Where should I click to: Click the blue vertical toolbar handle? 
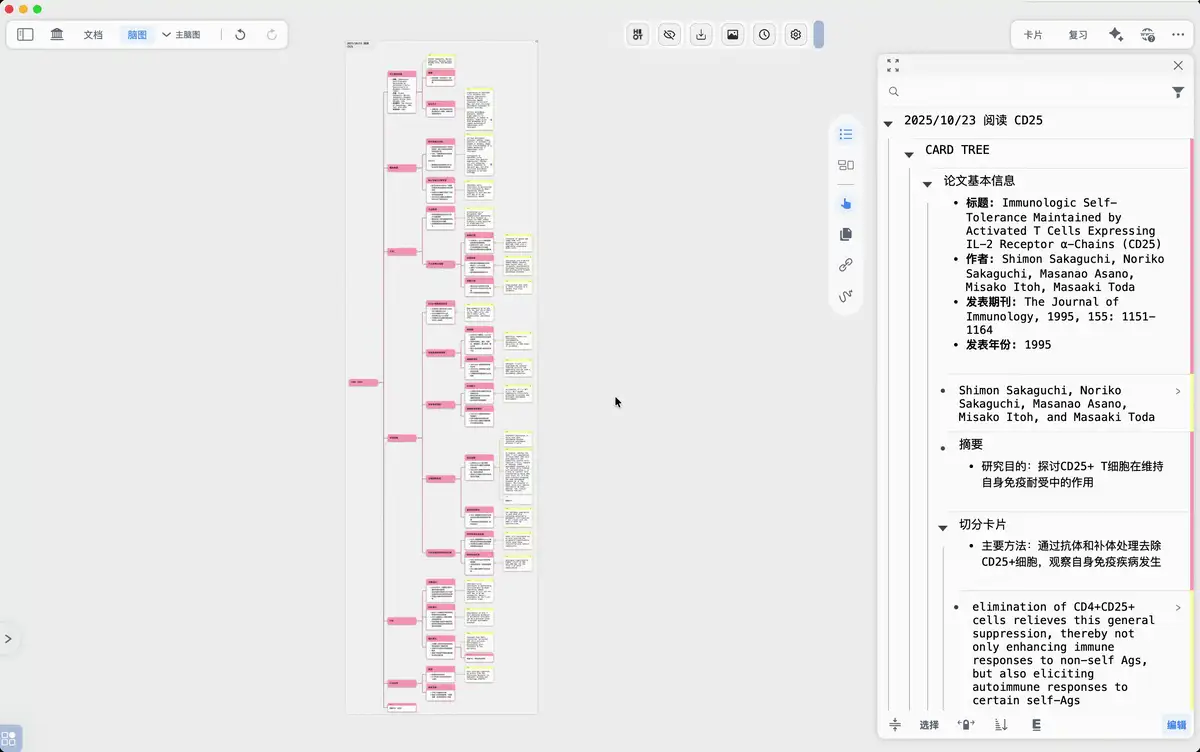819,34
